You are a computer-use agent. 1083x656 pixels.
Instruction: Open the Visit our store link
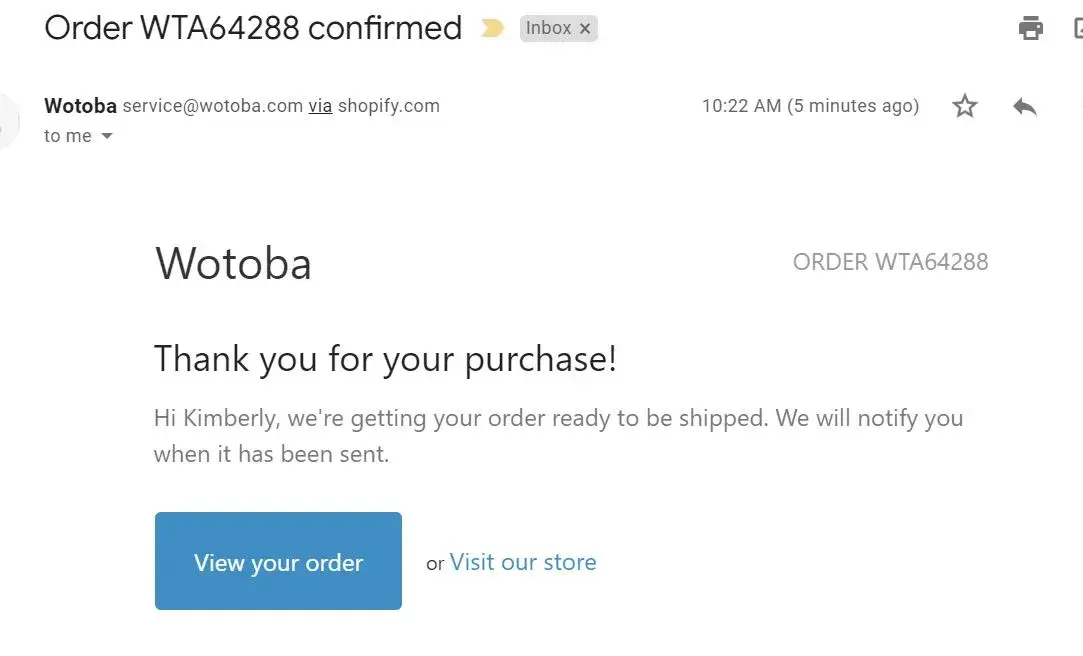(x=523, y=562)
